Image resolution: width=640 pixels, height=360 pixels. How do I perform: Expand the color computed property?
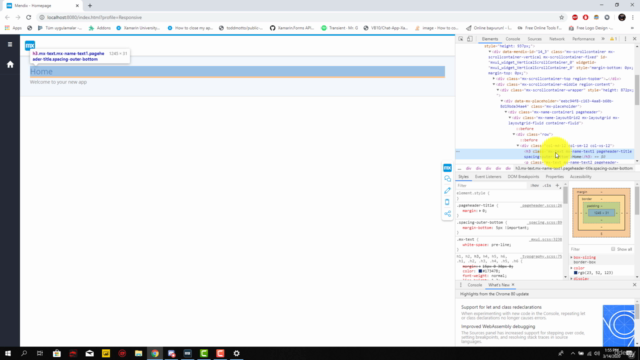[571, 268]
